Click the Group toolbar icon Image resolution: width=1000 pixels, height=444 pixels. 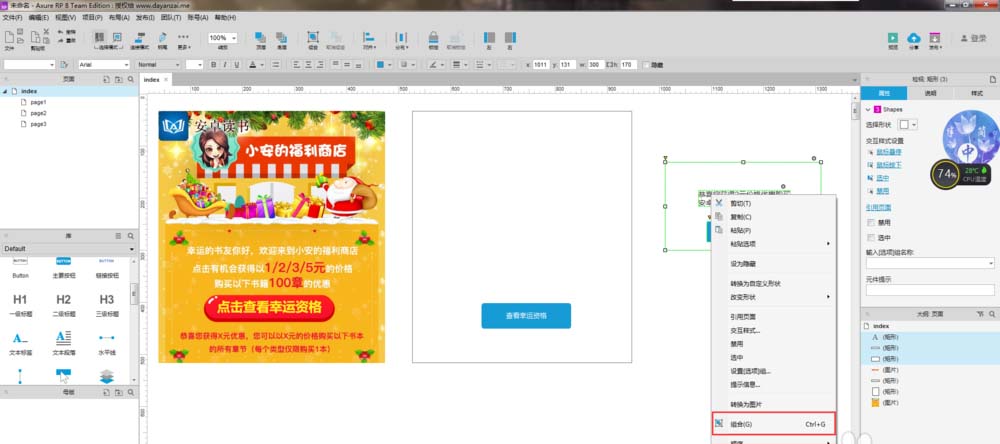[x=313, y=37]
